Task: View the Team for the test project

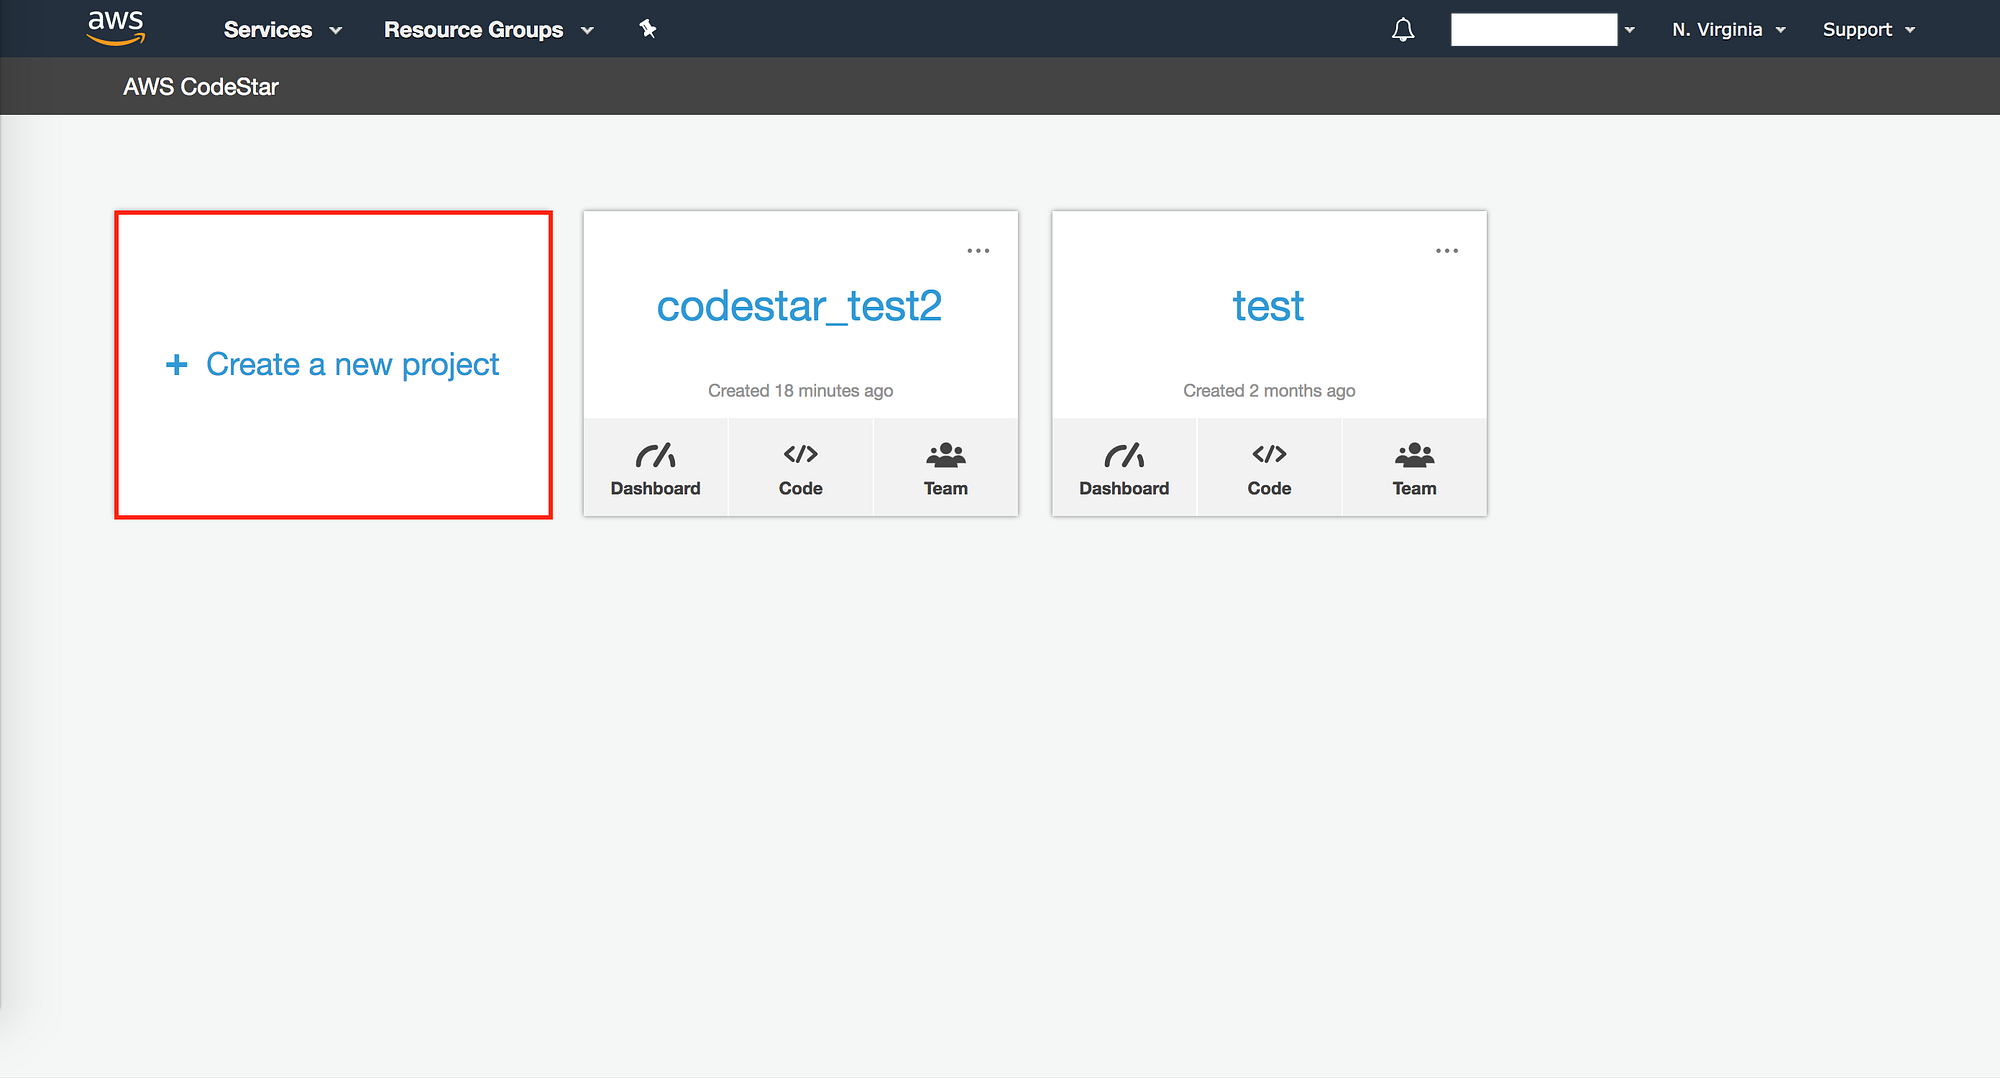Action: point(1413,467)
